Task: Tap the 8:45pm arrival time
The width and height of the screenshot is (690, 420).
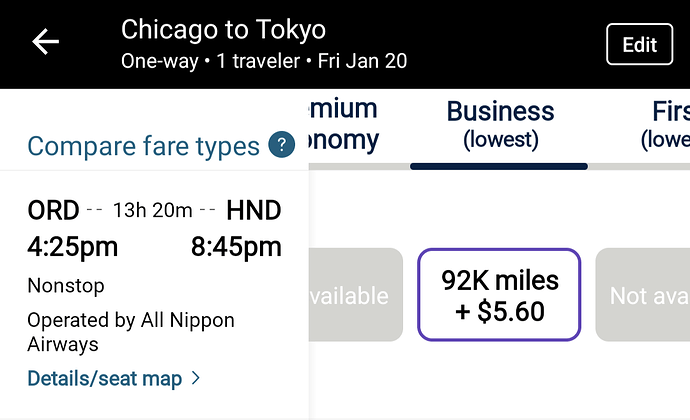Action: [236, 247]
